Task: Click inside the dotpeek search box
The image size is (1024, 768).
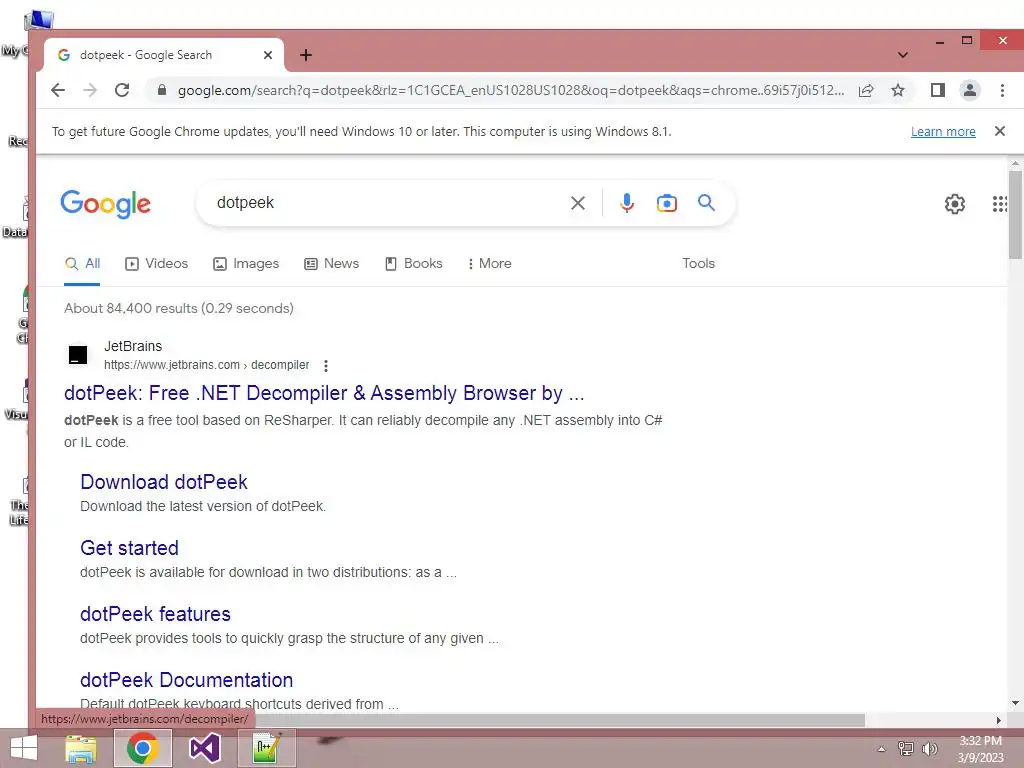Action: [x=385, y=203]
